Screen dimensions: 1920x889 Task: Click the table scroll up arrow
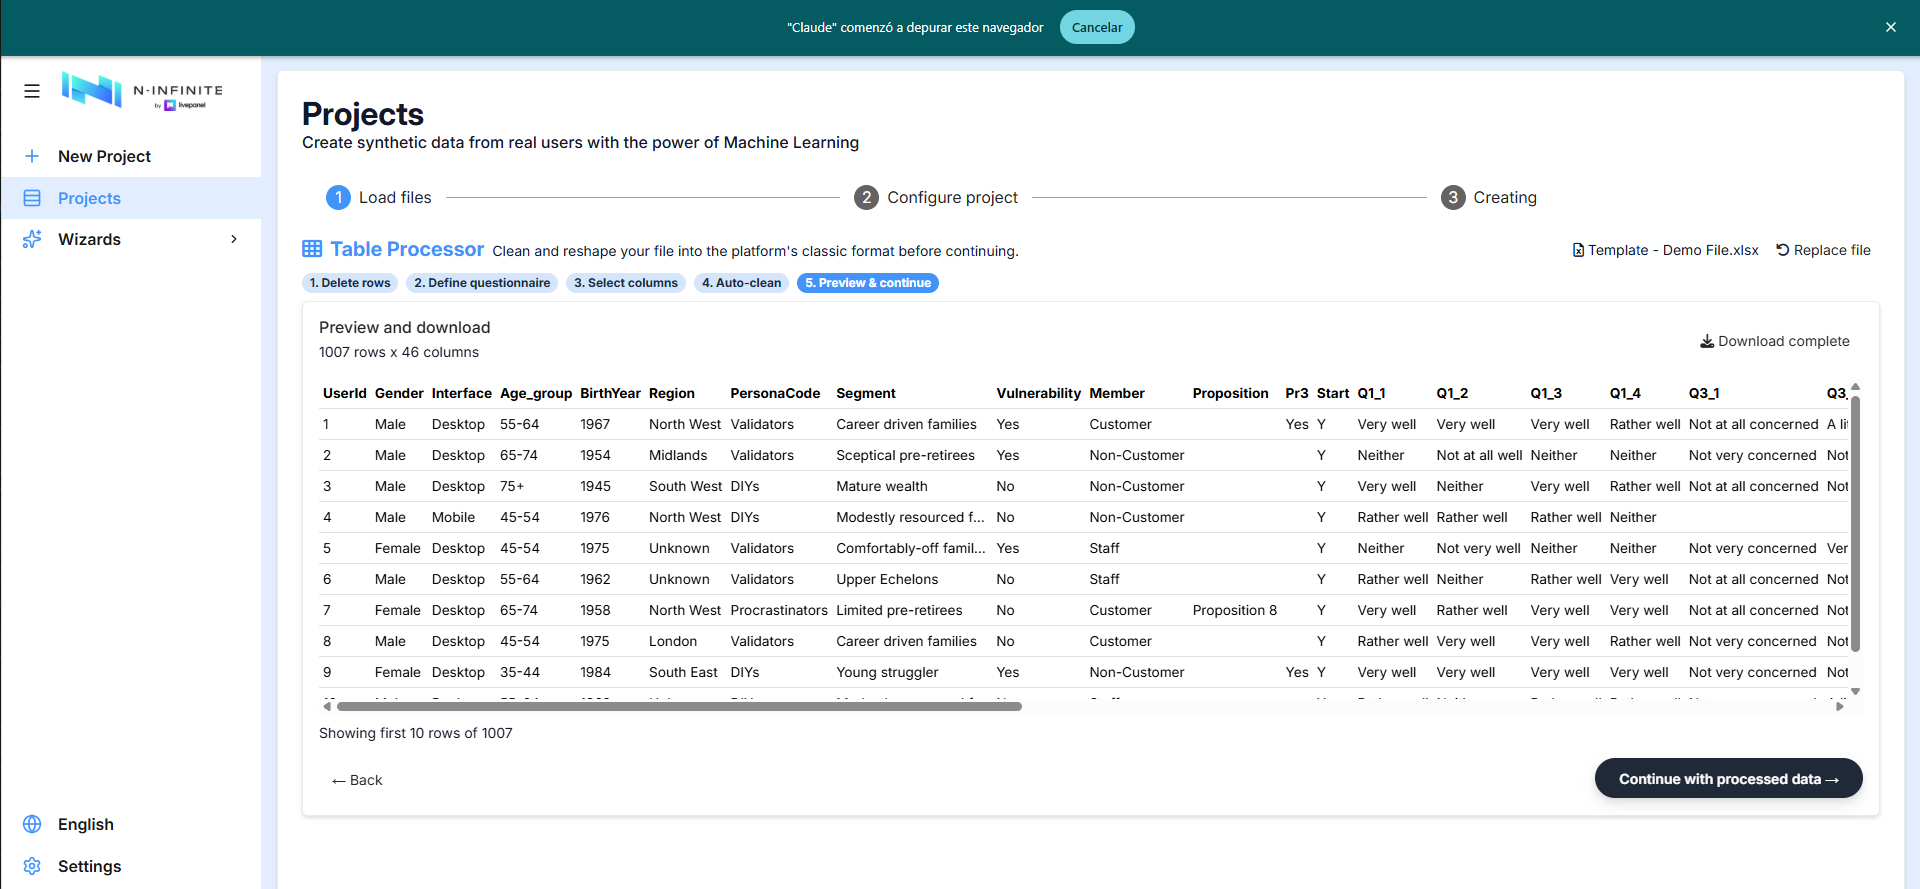[1855, 387]
